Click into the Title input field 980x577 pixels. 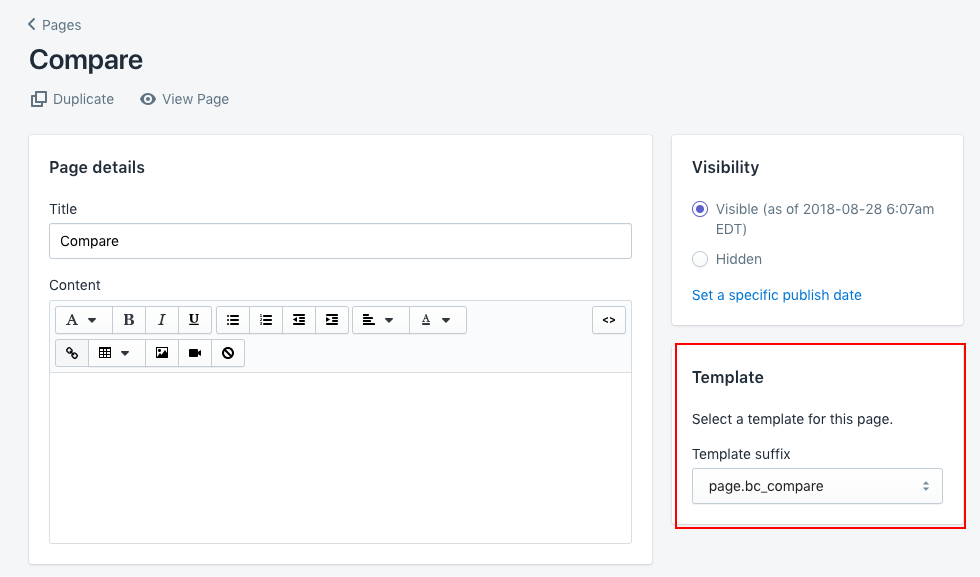(340, 241)
